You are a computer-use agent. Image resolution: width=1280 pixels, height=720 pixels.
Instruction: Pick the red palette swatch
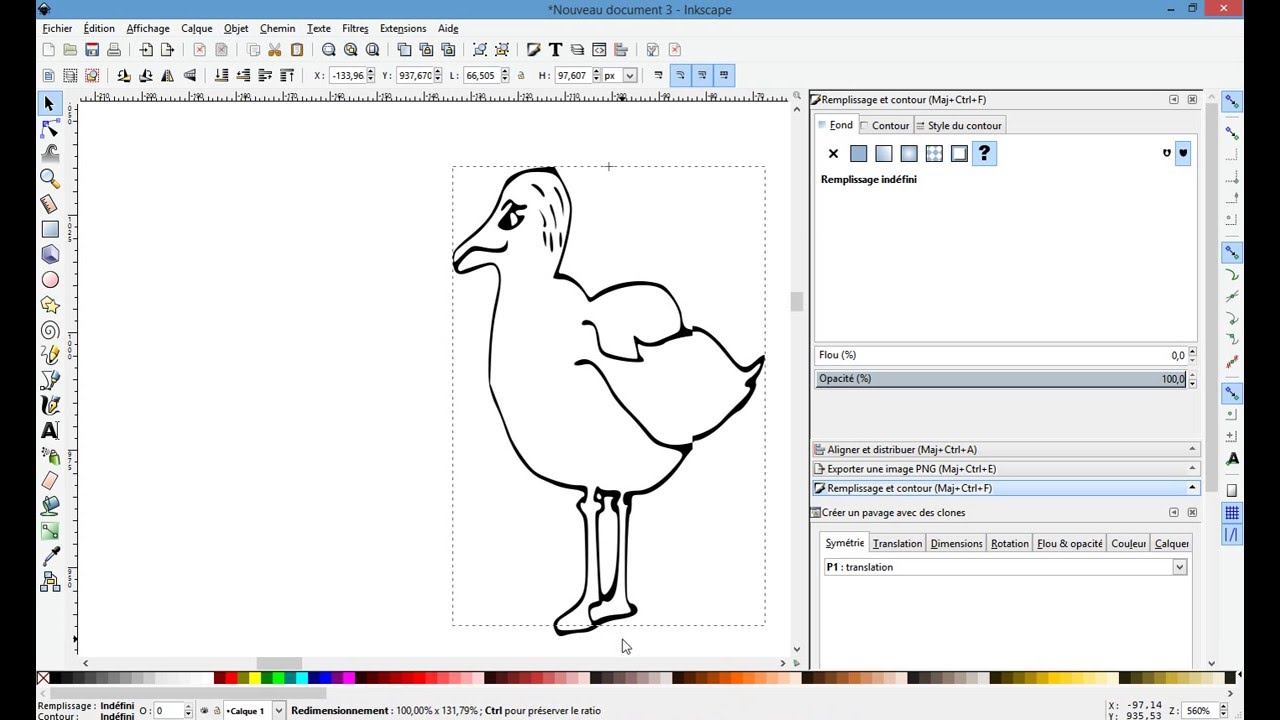231,678
